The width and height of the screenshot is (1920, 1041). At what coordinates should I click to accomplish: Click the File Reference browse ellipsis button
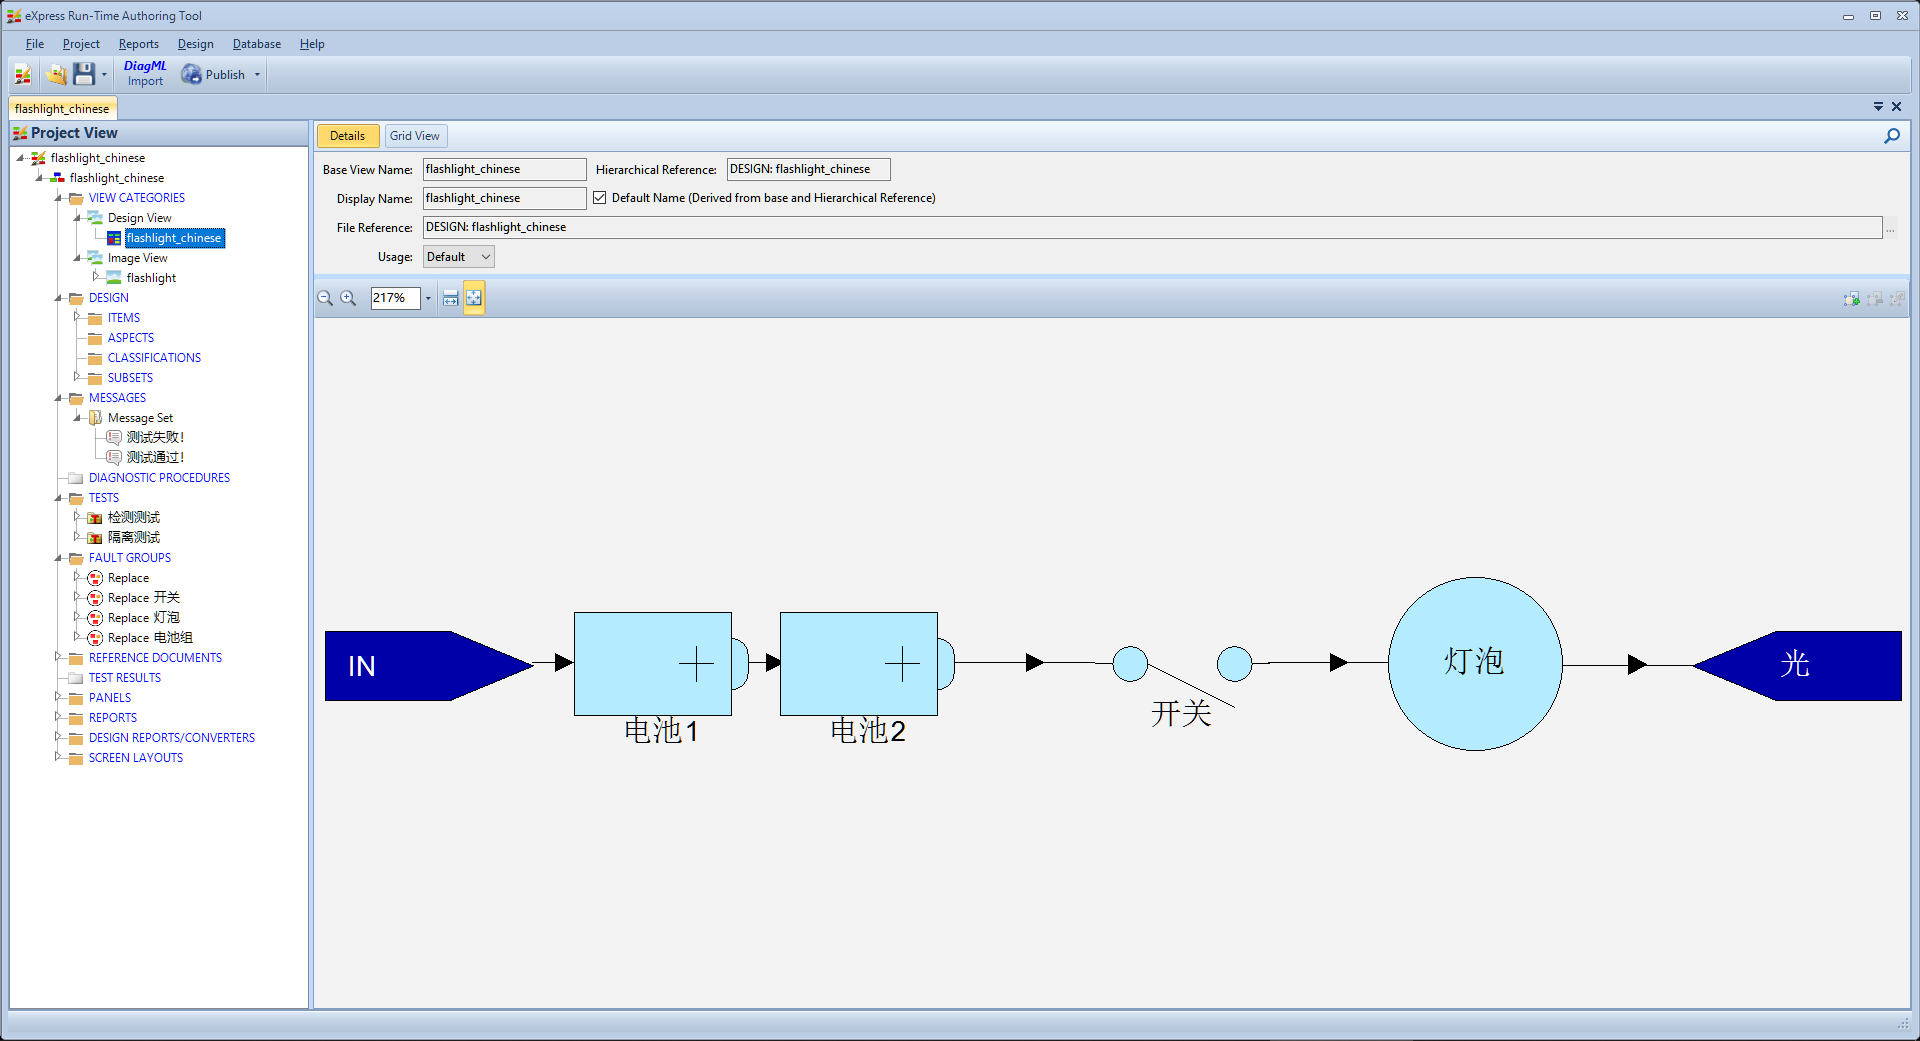coord(1890,229)
